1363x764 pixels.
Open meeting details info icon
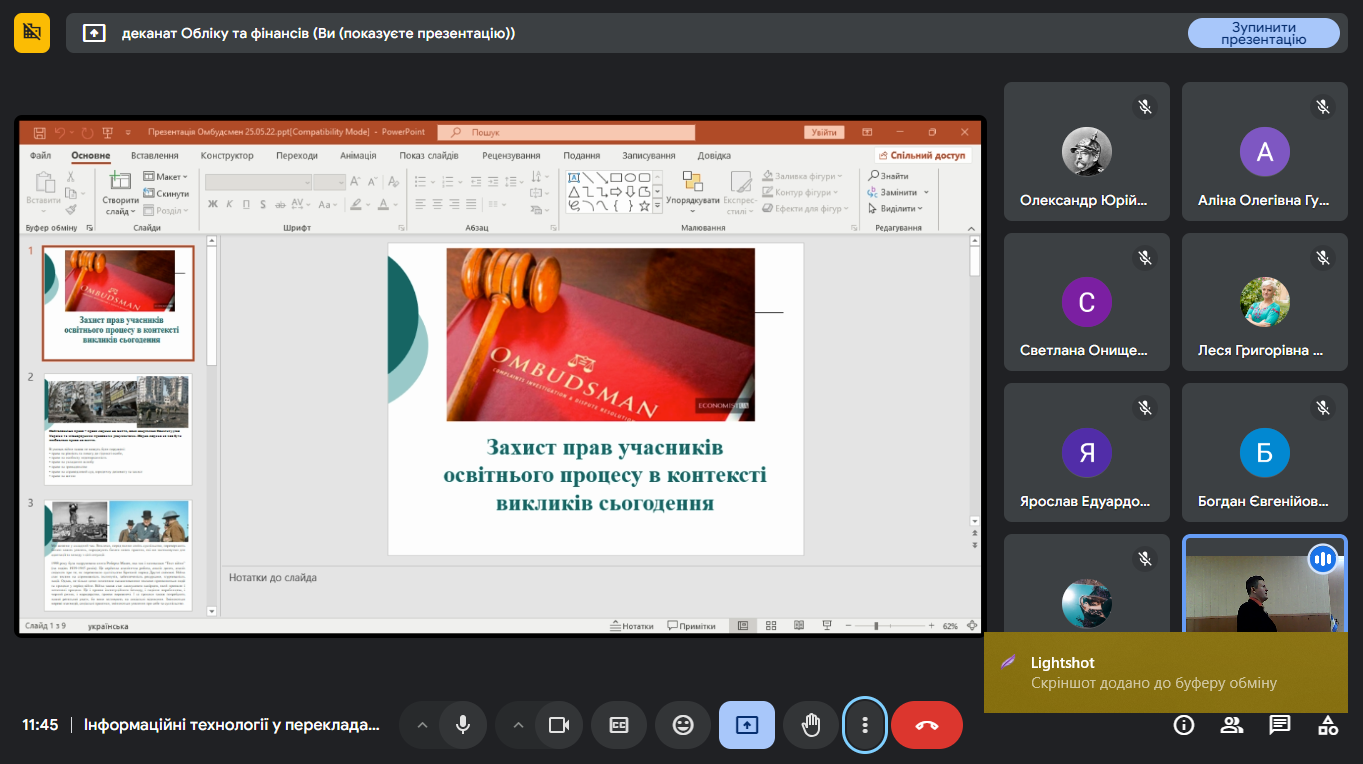click(x=1184, y=725)
